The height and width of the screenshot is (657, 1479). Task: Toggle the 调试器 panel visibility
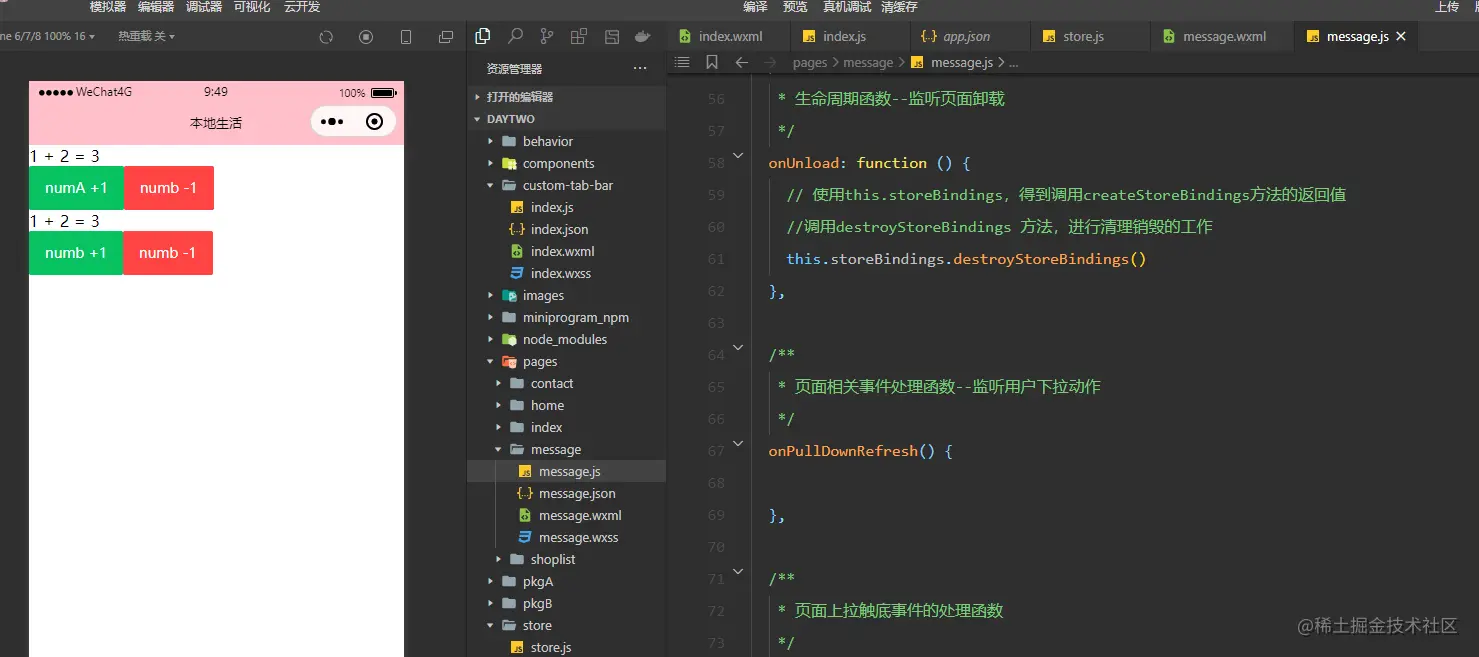(x=204, y=7)
